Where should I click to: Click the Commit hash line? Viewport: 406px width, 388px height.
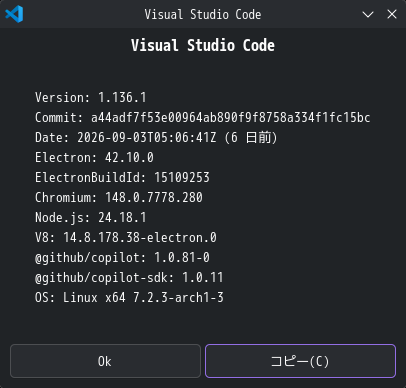[x=203, y=118]
